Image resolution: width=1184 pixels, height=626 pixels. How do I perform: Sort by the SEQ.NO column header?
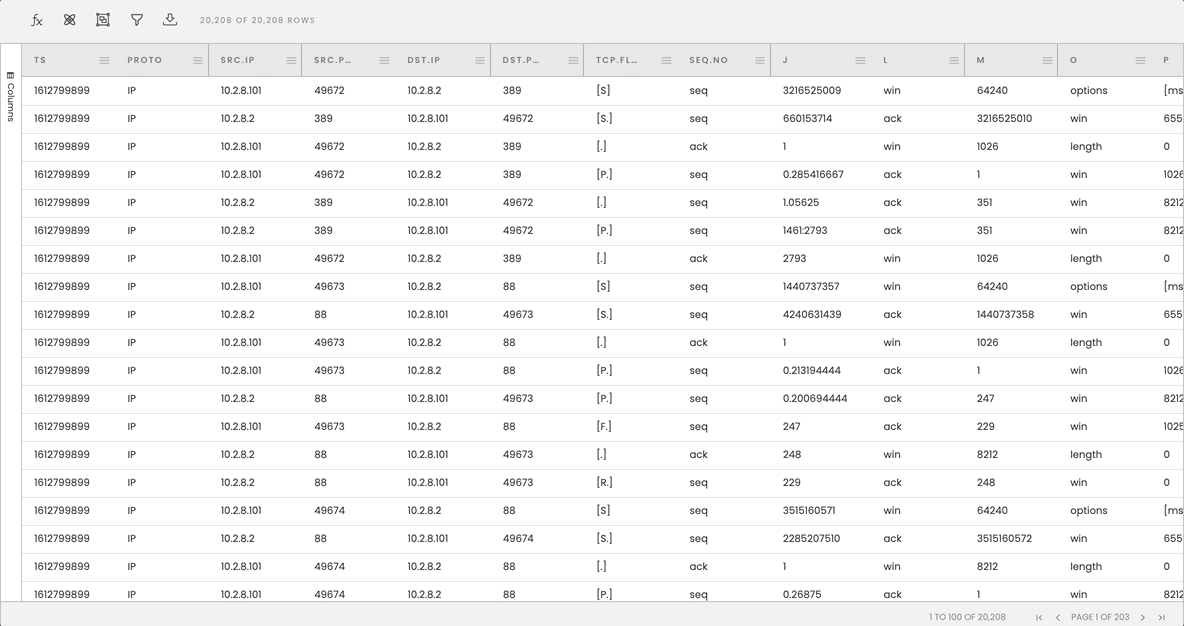point(708,60)
